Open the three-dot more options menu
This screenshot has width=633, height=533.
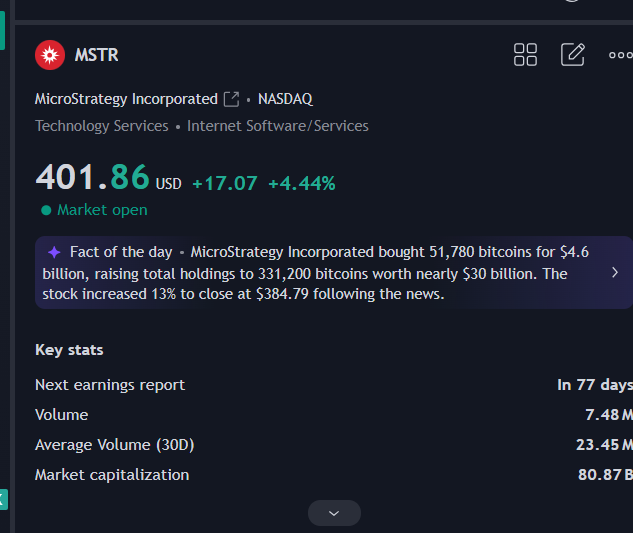tap(620, 55)
